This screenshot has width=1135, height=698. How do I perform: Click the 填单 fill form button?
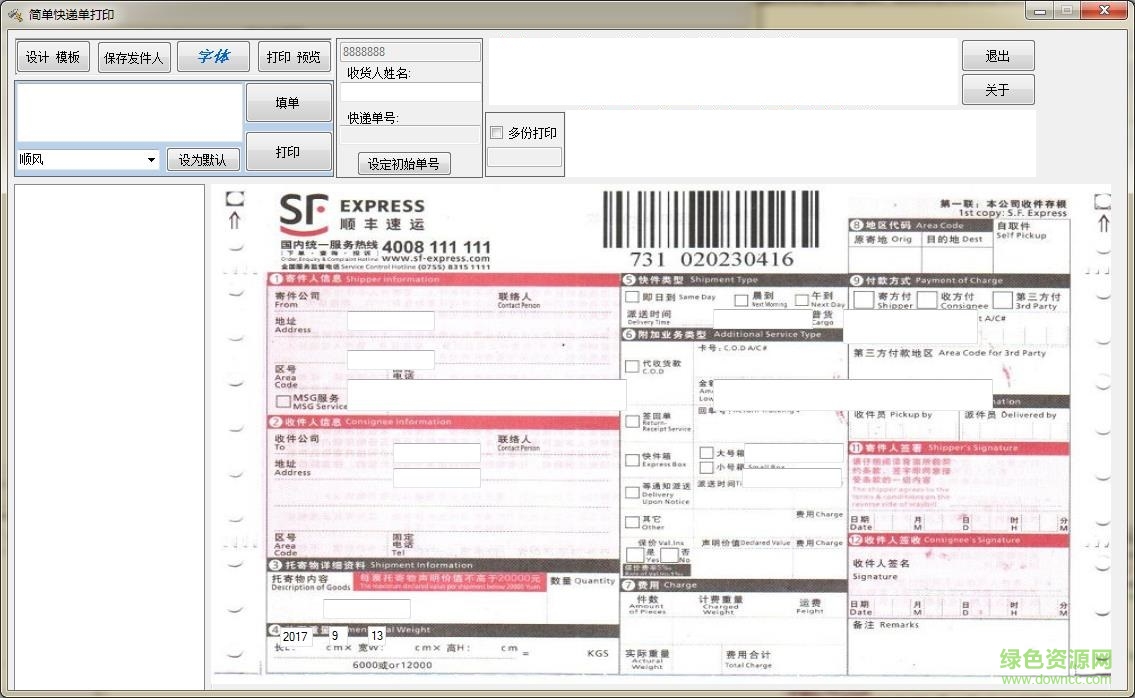point(289,102)
